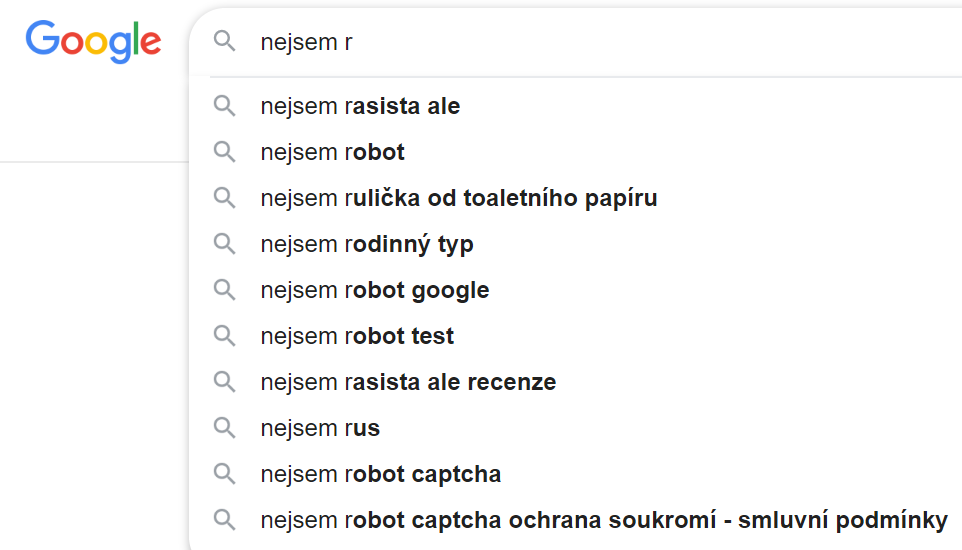This screenshot has height=550, width=962.
Task: Pick "nejsem rulička od toaletního papíru" suggestion
Action: coord(458,198)
